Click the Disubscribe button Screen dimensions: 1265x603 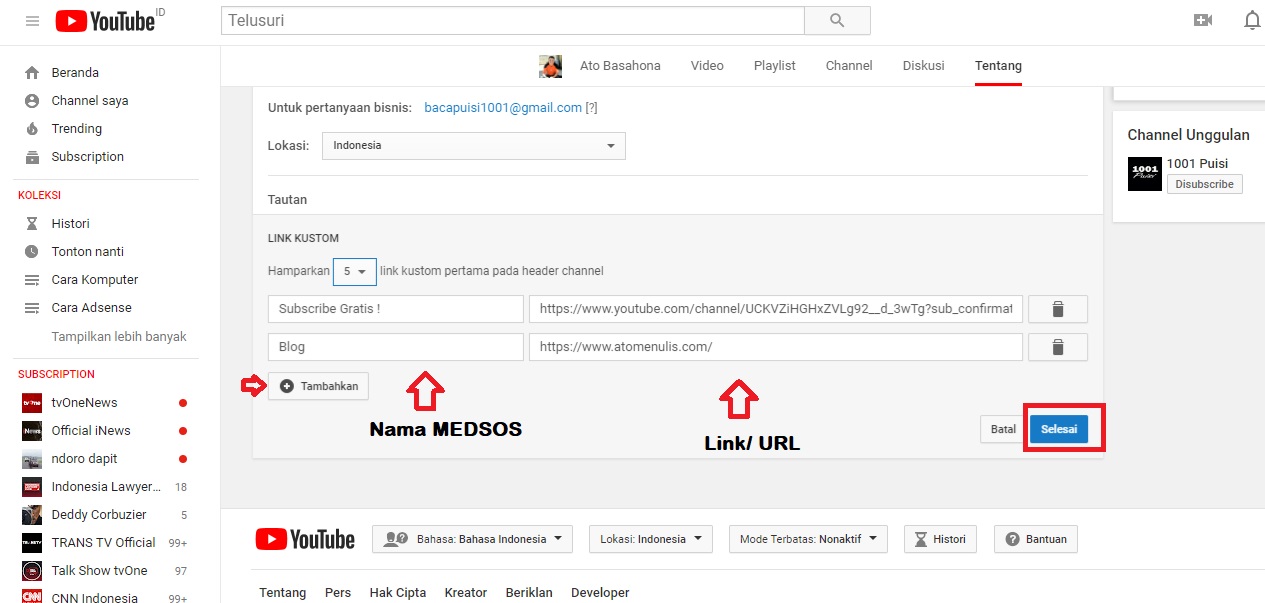(1204, 184)
